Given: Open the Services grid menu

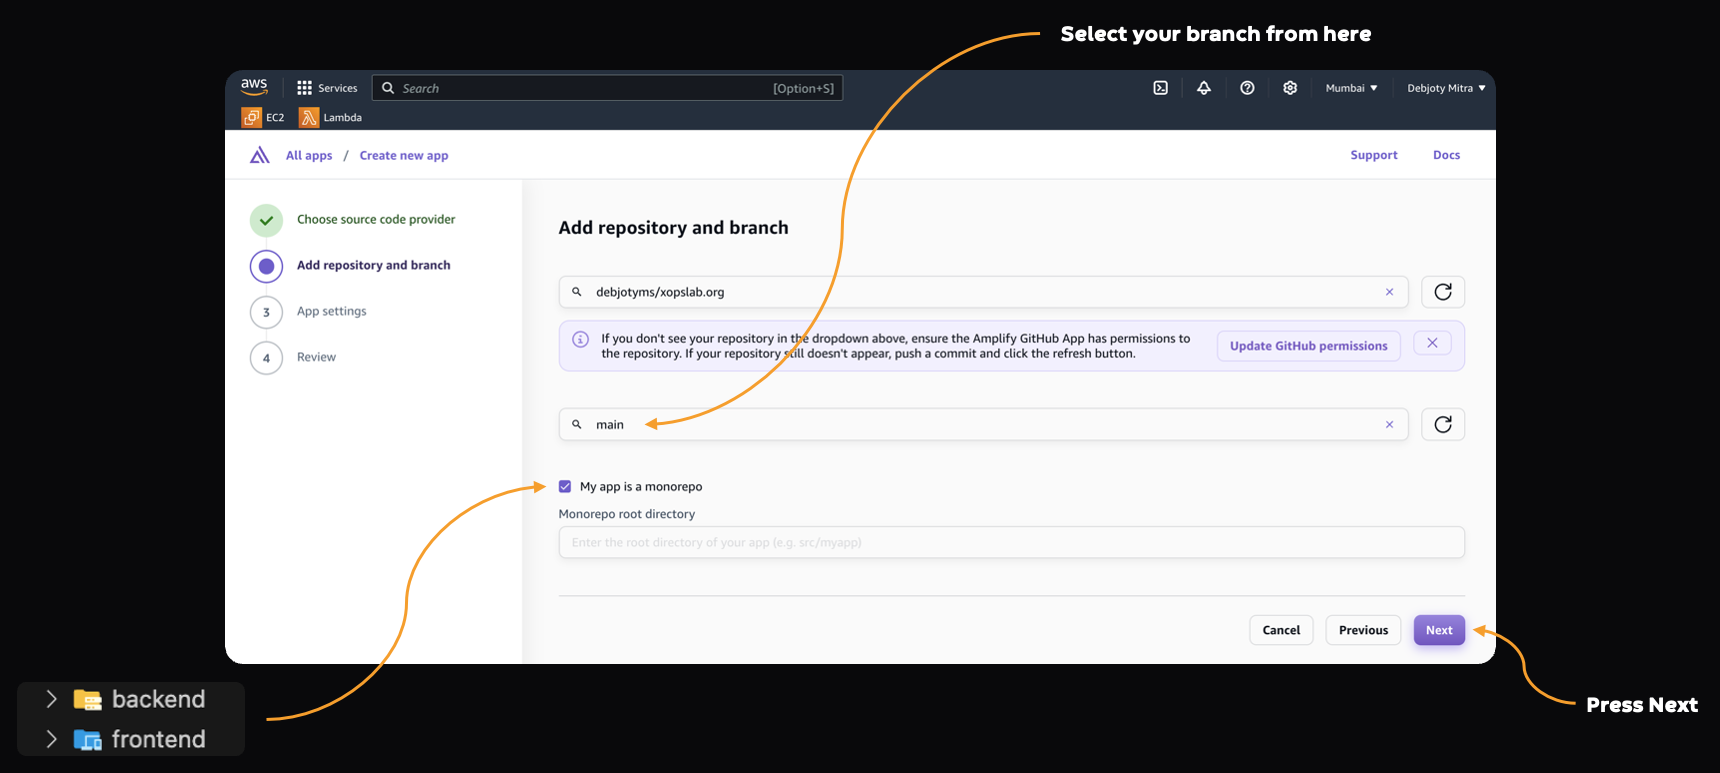Looking at the screenshot, I should point(327,88).
